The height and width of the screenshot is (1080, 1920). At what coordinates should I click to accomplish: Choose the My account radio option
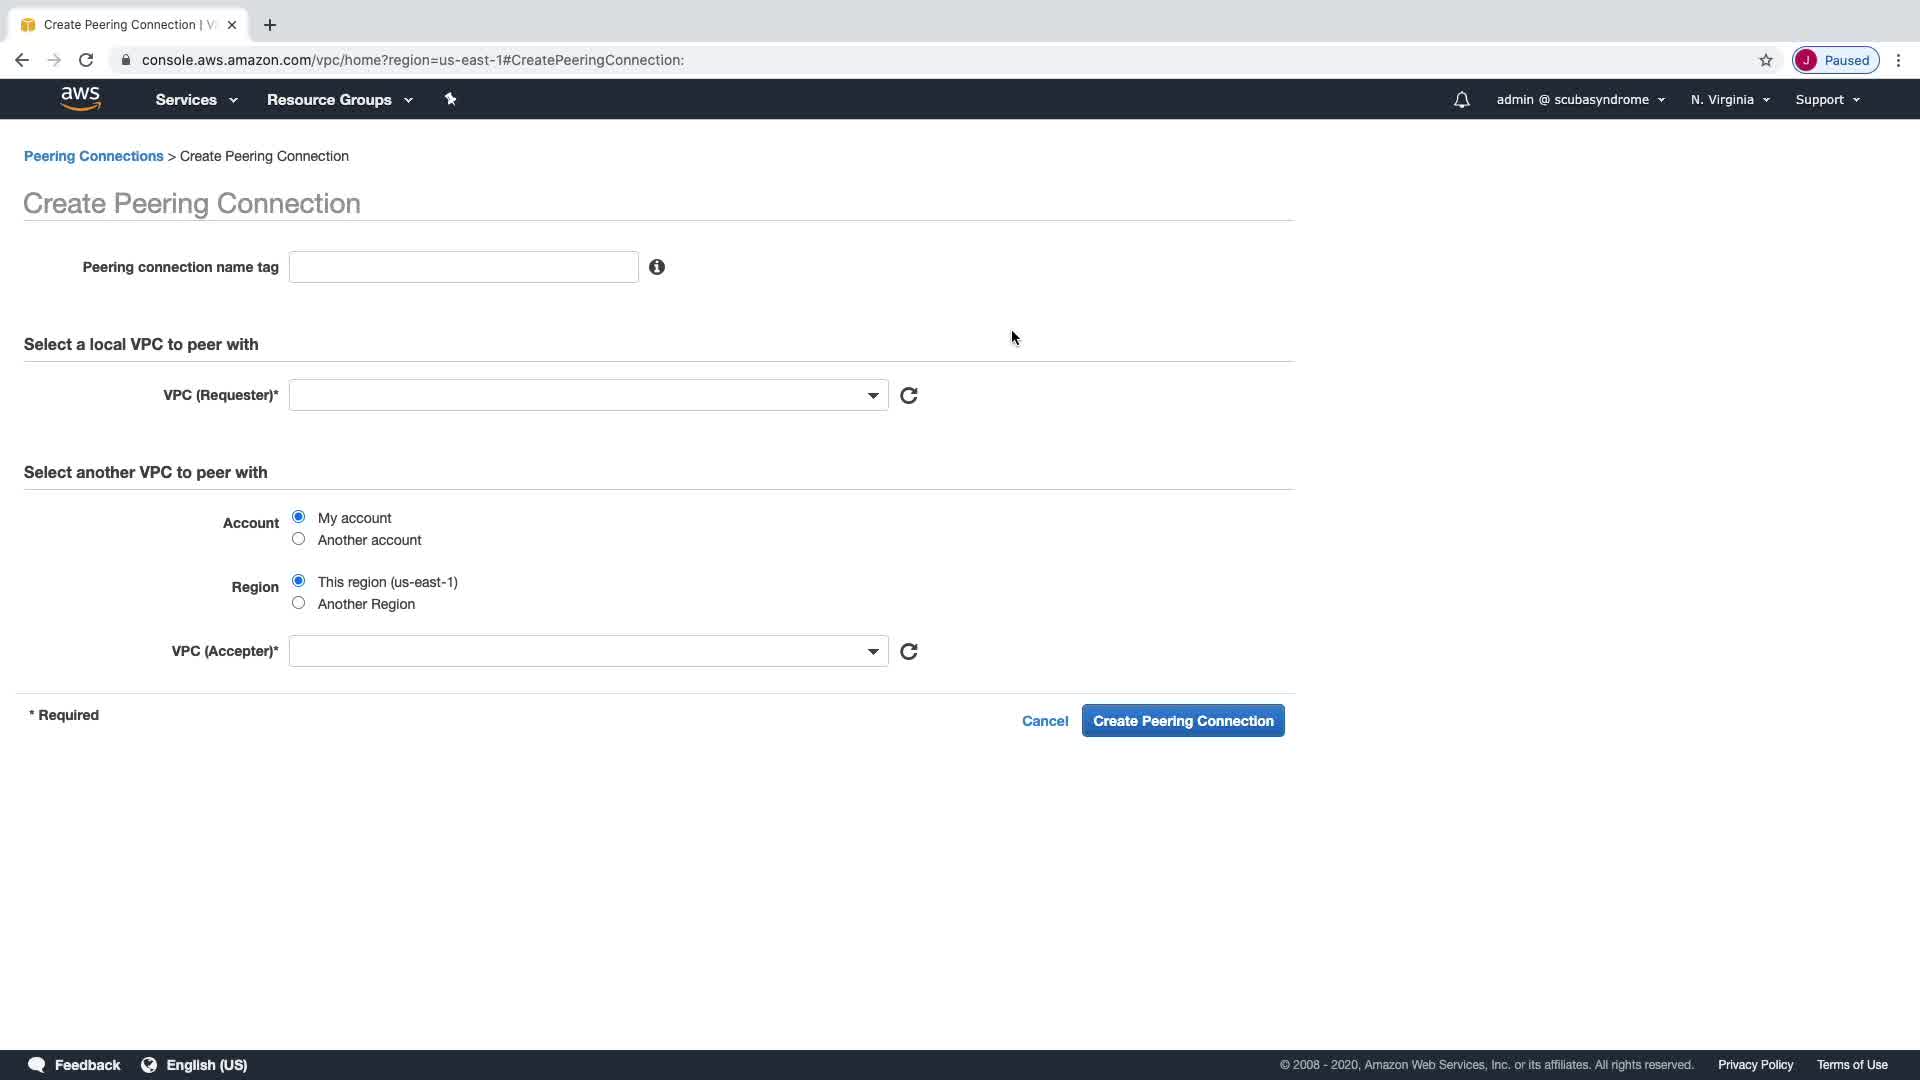click(x=298, y=517)
